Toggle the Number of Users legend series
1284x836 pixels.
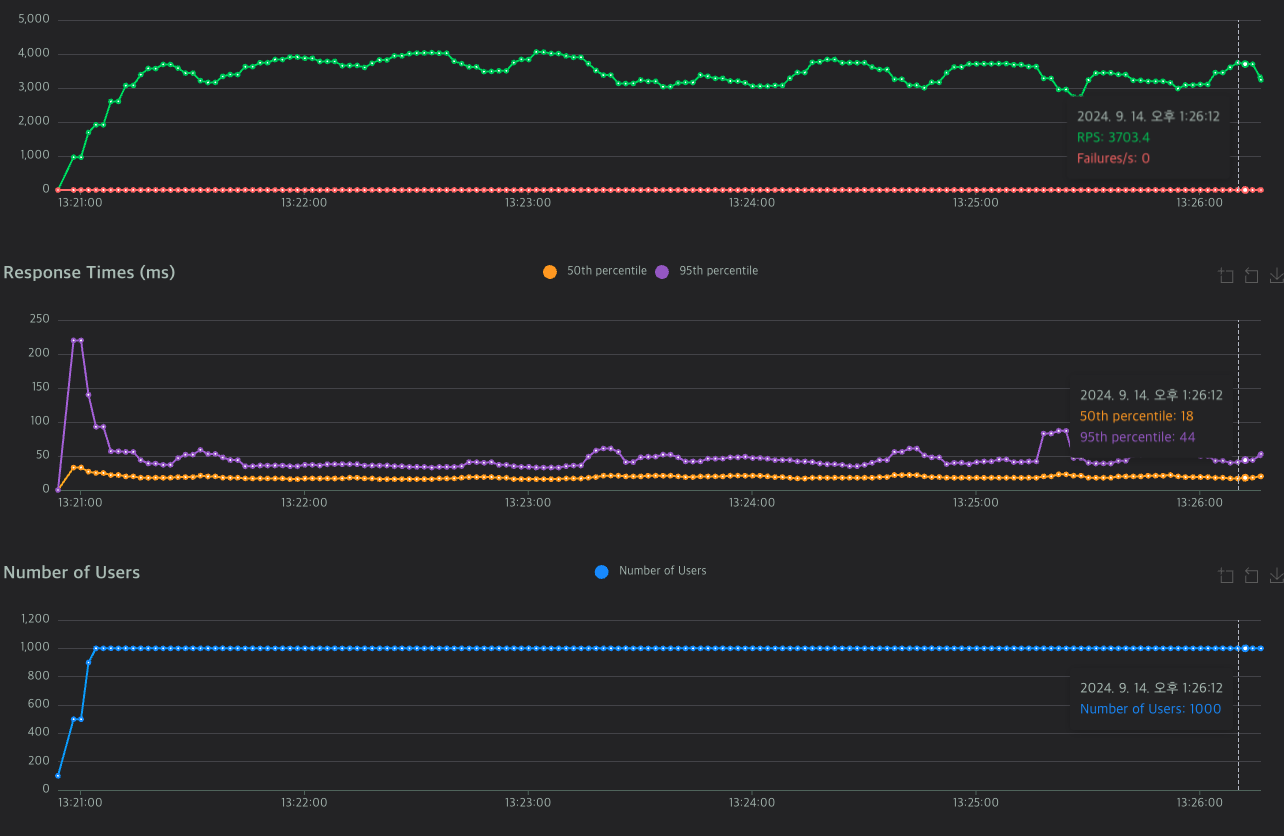coord(650,571)
